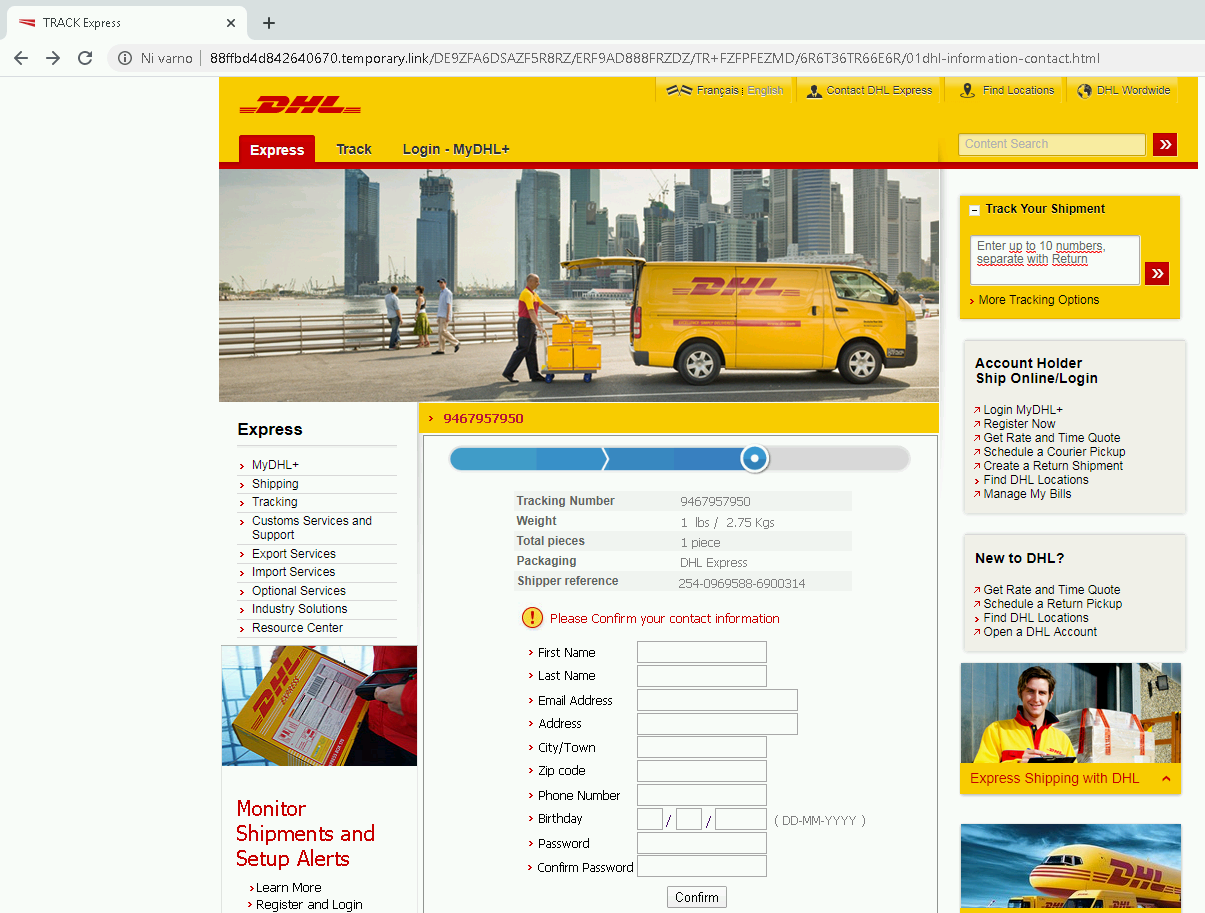Click the Zip code field
Viewport: 1205px width, 913px height.
(x=702, y=771)
